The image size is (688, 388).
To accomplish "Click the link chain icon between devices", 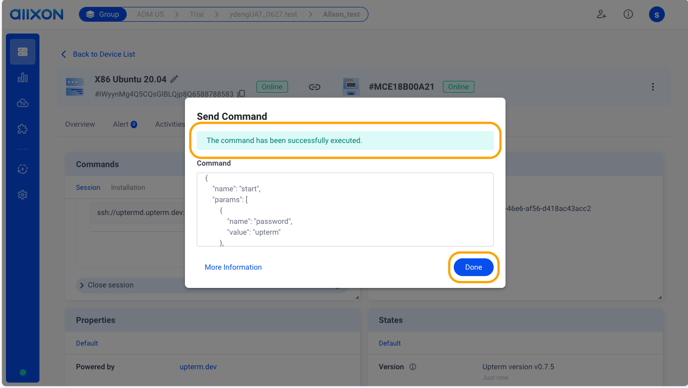I will (x=314, y=87).
